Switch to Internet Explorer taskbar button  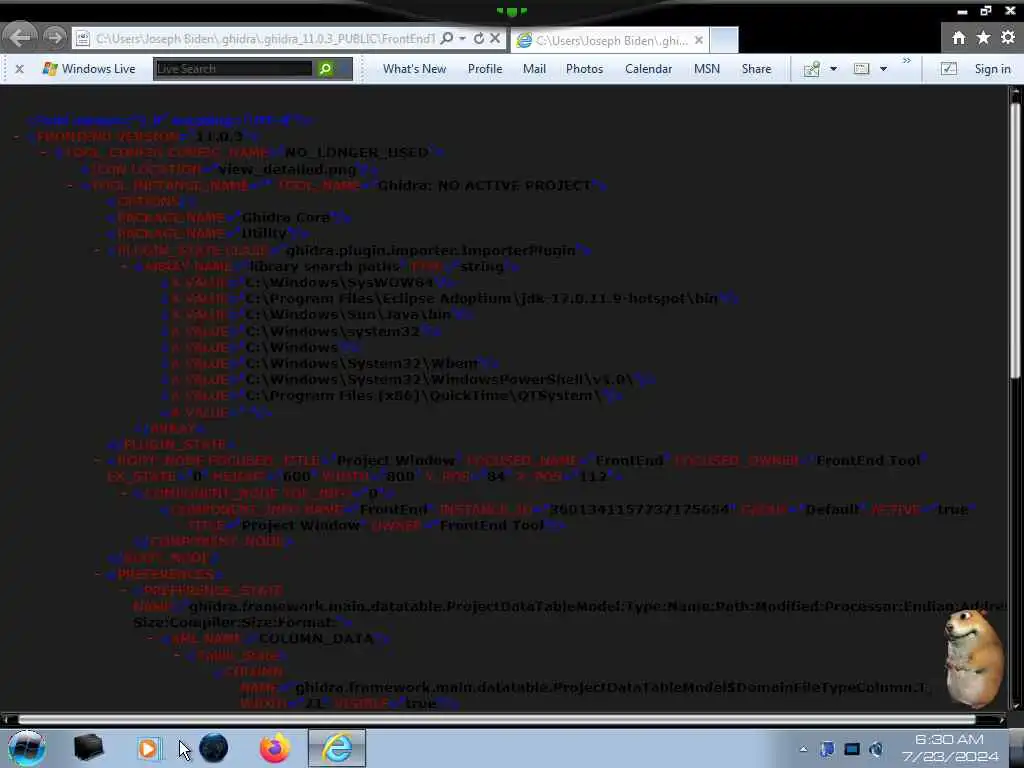[x=336, y=748]
